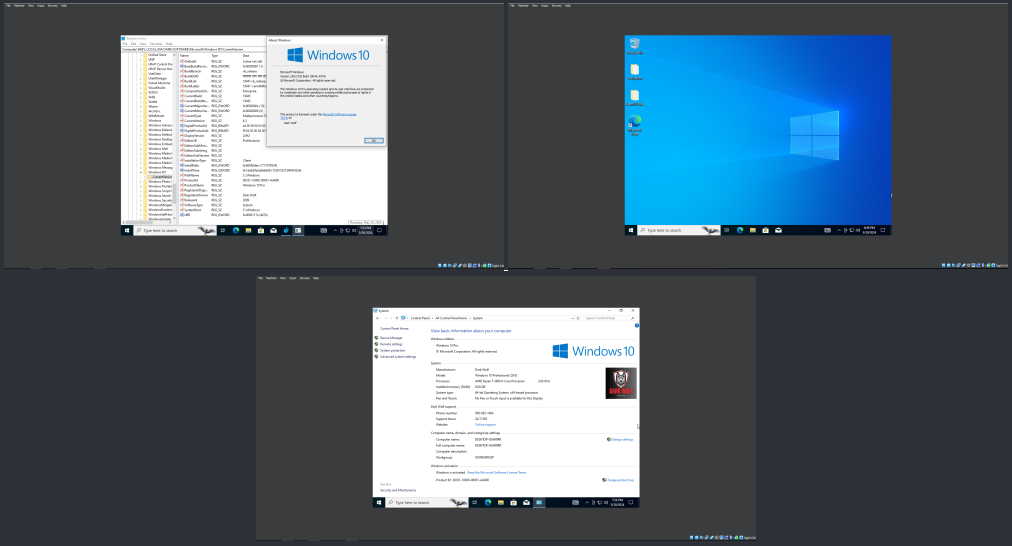1012x546 pixels.
Task: Go to Control Panel Home link
Action: point(394,329)
